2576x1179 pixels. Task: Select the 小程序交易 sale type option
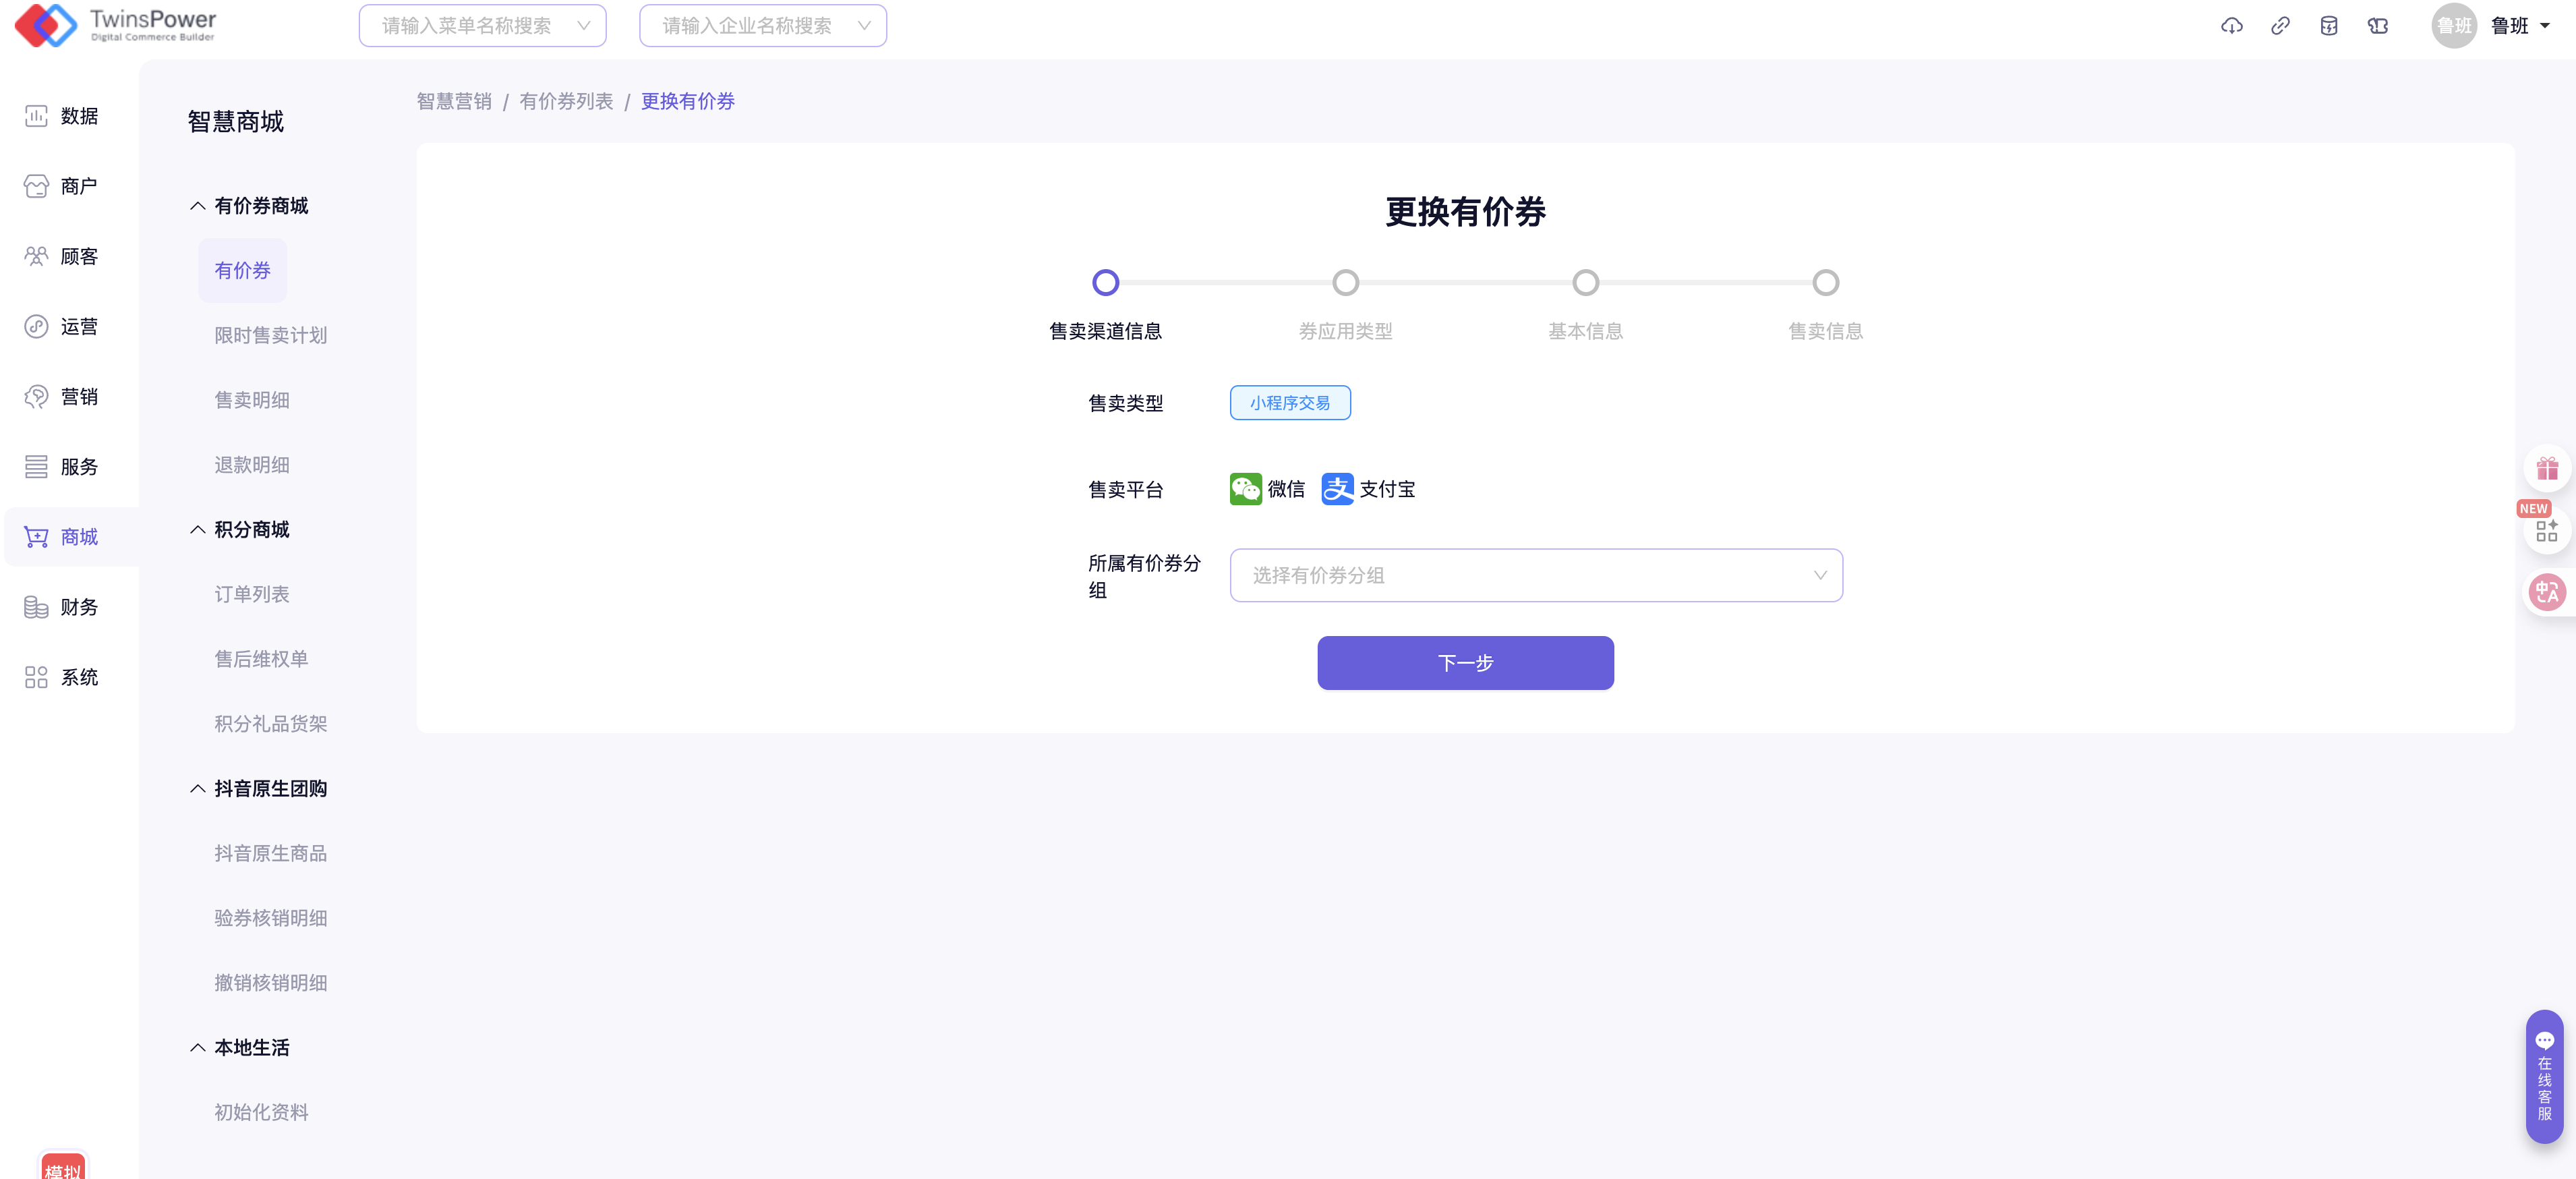[x=1289, y=403]
